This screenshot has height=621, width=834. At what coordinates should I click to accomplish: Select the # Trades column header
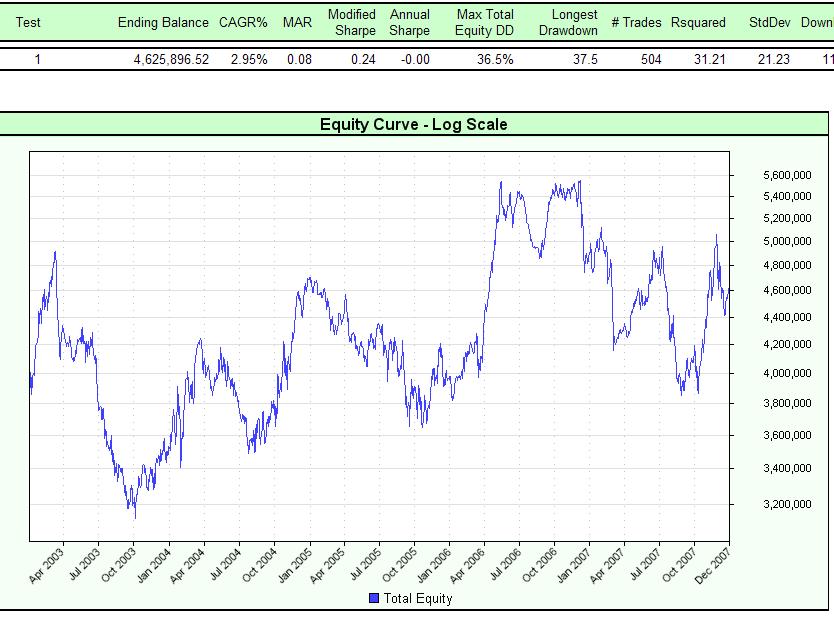[636, 22]
